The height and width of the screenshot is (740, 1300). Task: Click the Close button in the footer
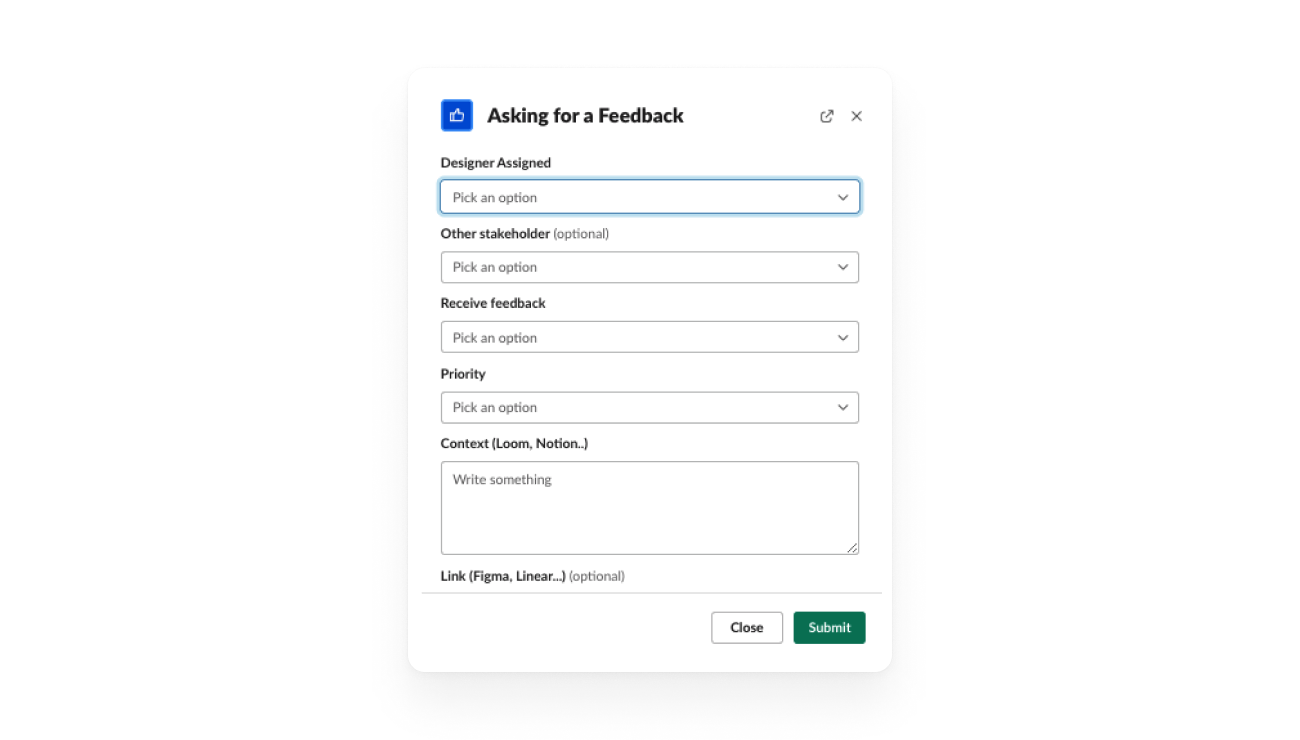(747, 628)
